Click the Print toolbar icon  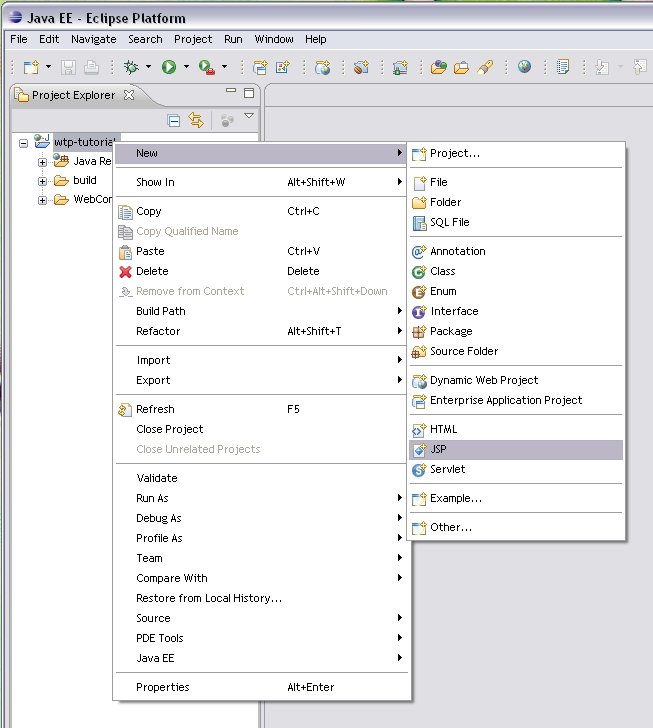(x=91, y=67)
